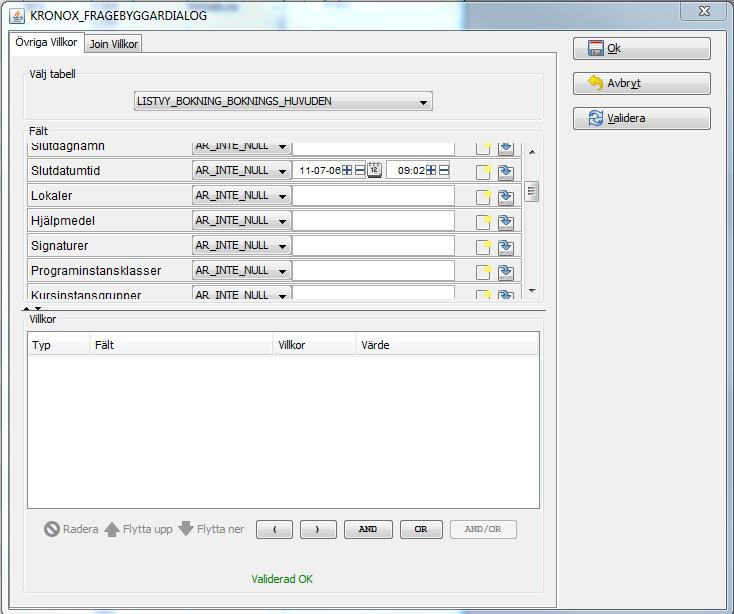Screen dimensions: 734x614
Task: Decrease the Slutdatumtid time with the minus
Action: (x=444, y=170)
